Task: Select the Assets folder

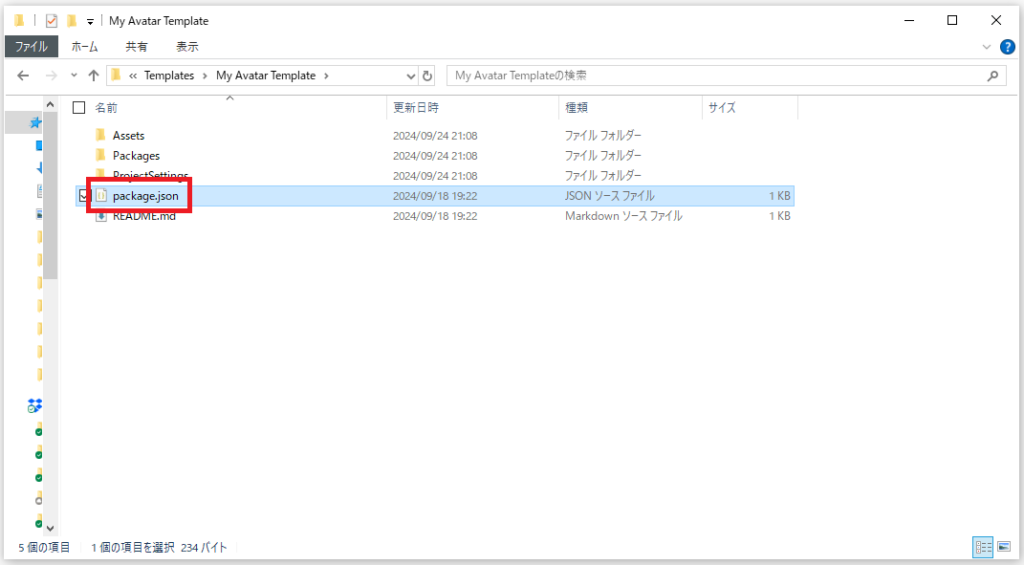Action: (x=129, y=136)
